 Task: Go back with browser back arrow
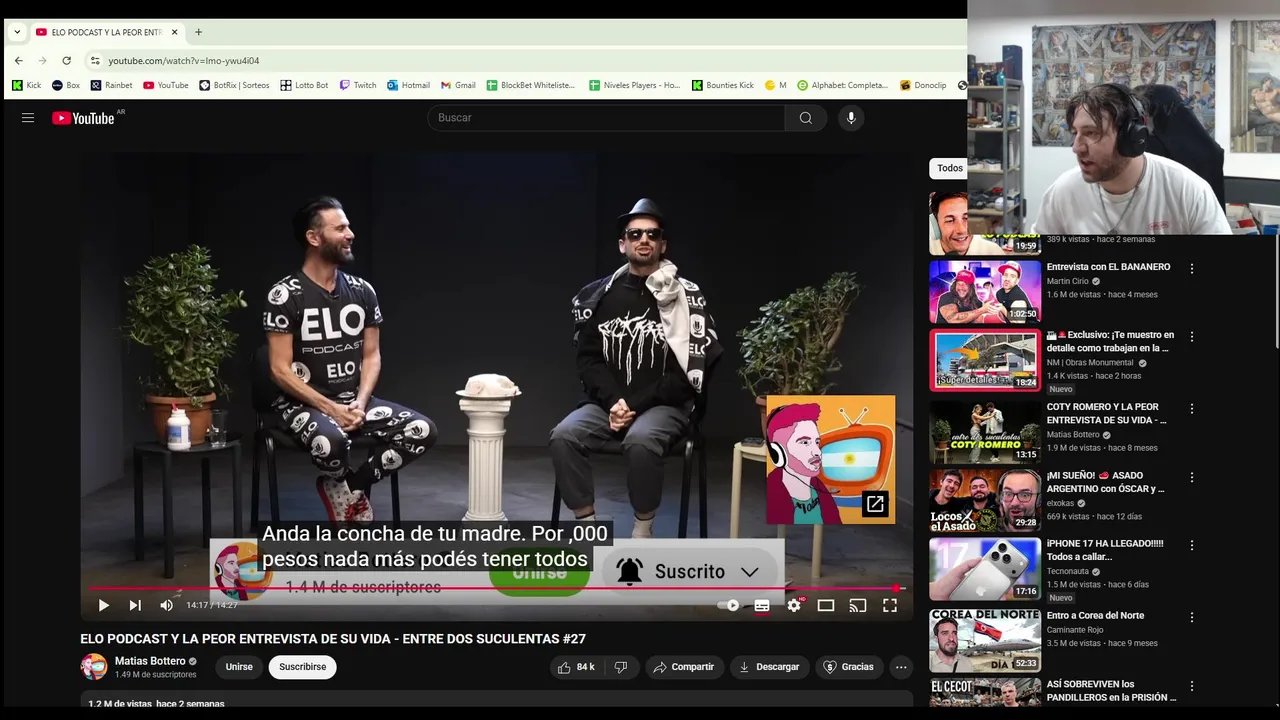(18, 61)
